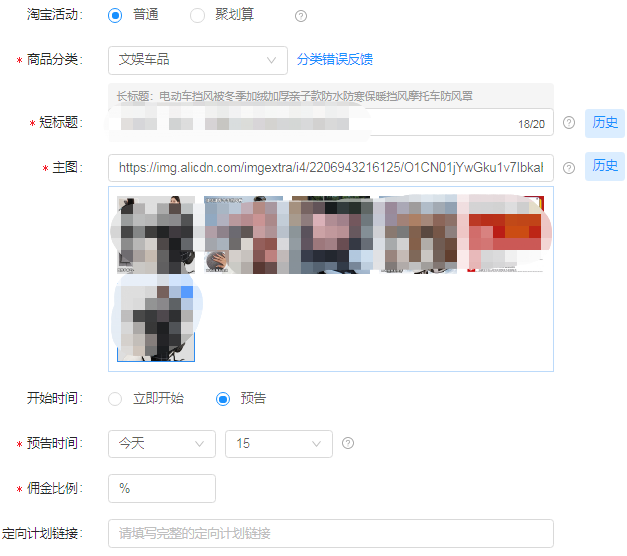Click help icon next to 聚划算 option
627x556 pixels.
click(x=301, y=16)
